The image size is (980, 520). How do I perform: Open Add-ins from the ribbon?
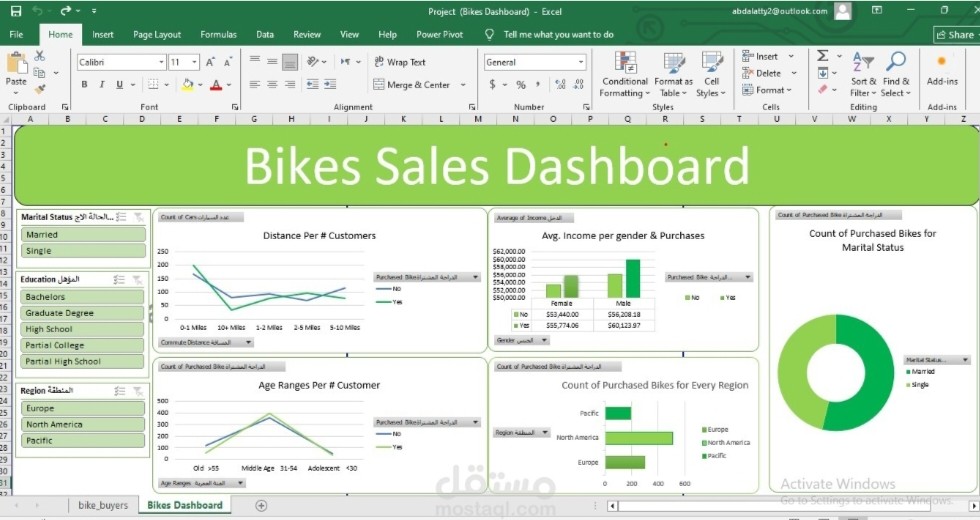[942, 69]
